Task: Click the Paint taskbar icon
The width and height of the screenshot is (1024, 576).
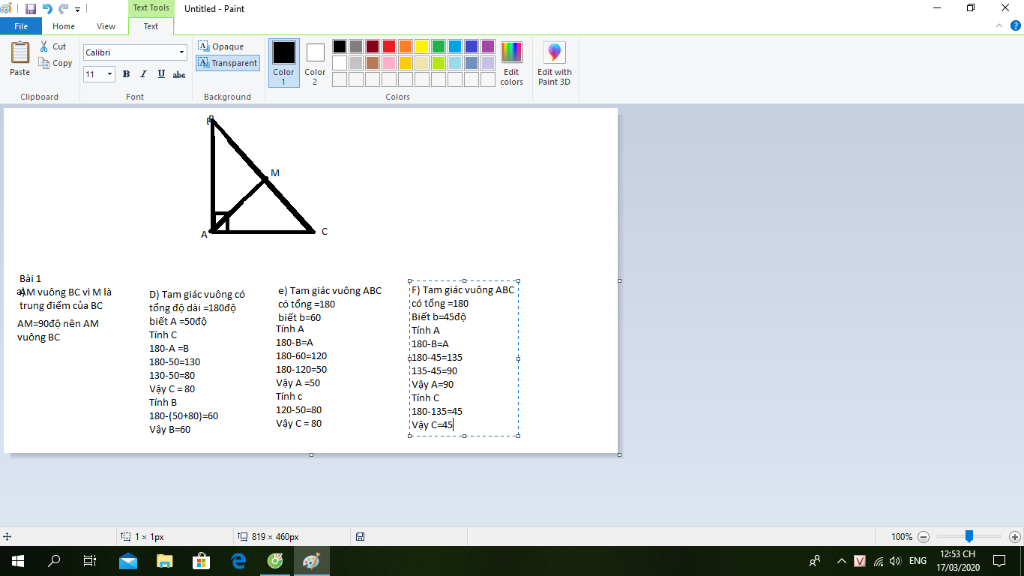Action: tap(312, 561)
